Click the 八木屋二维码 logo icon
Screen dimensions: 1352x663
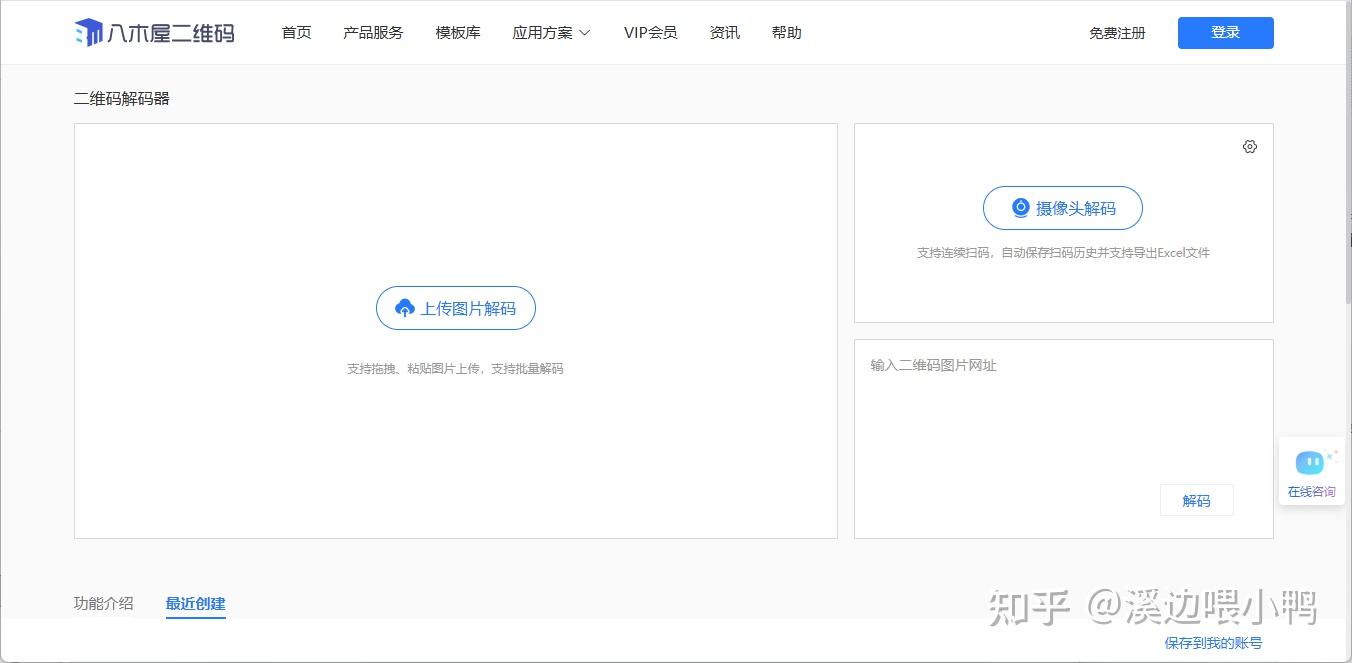click(x=89, y=33)
